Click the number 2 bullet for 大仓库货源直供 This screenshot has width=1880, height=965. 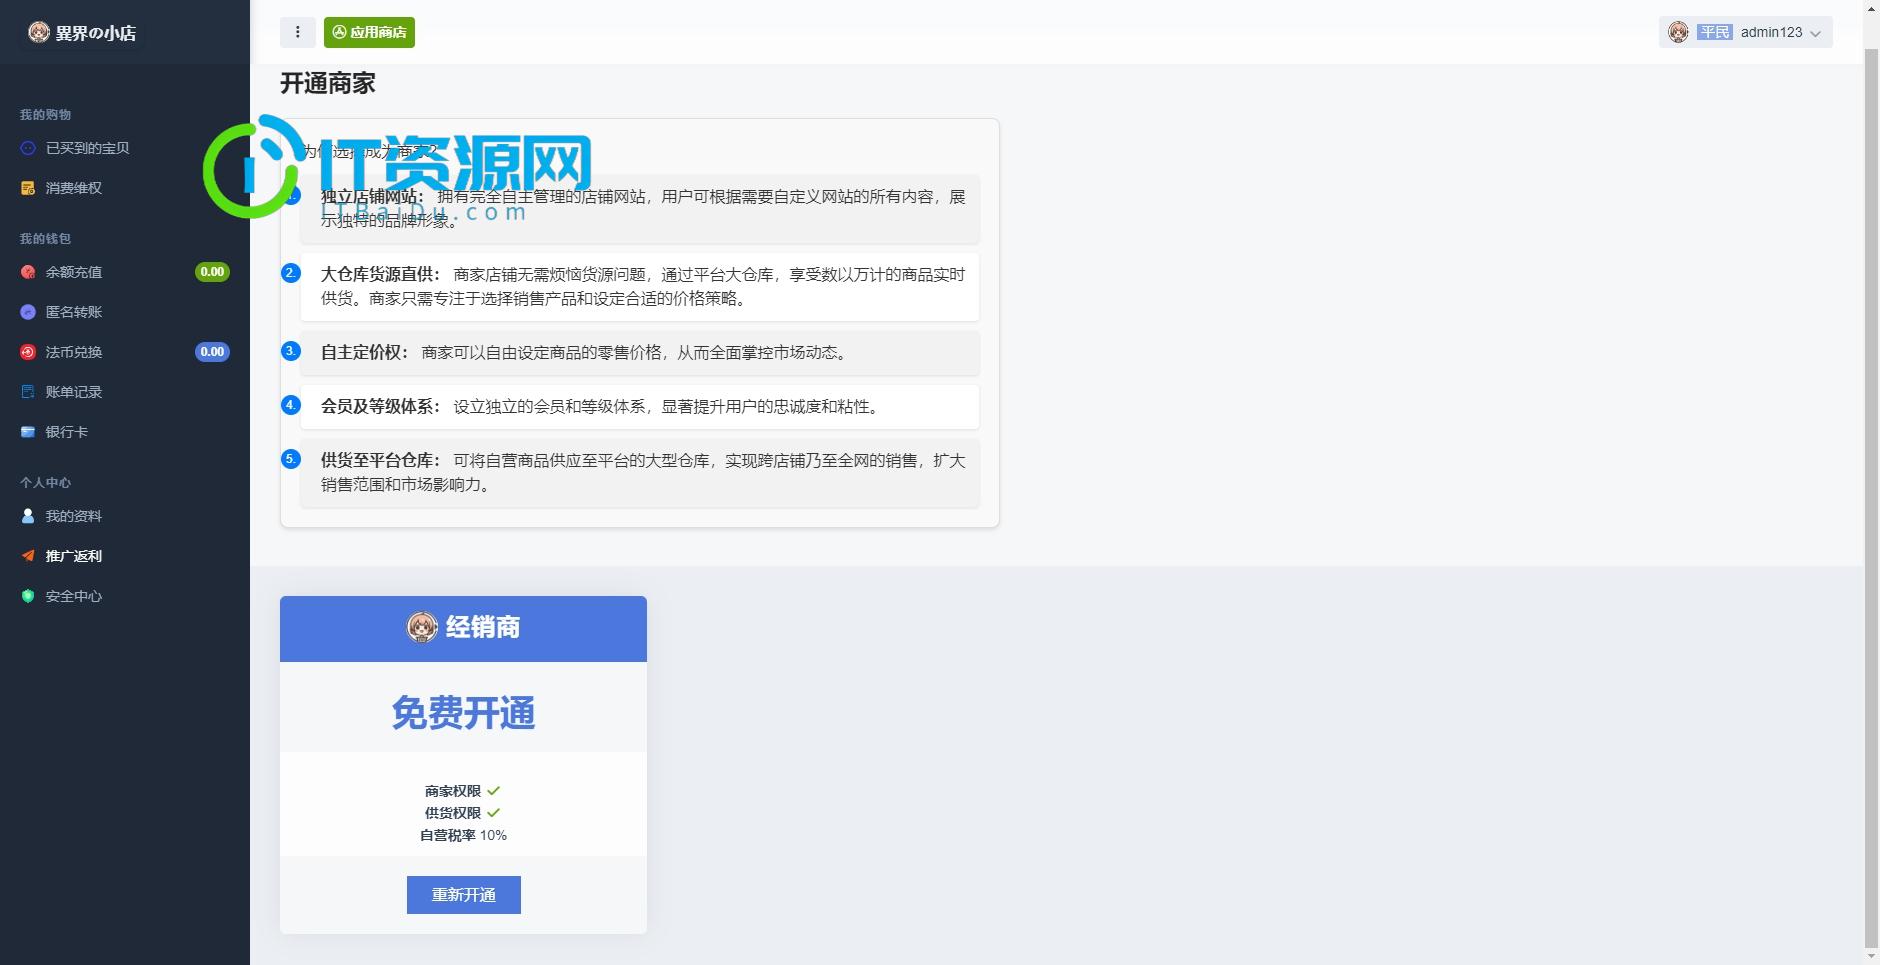291,273
